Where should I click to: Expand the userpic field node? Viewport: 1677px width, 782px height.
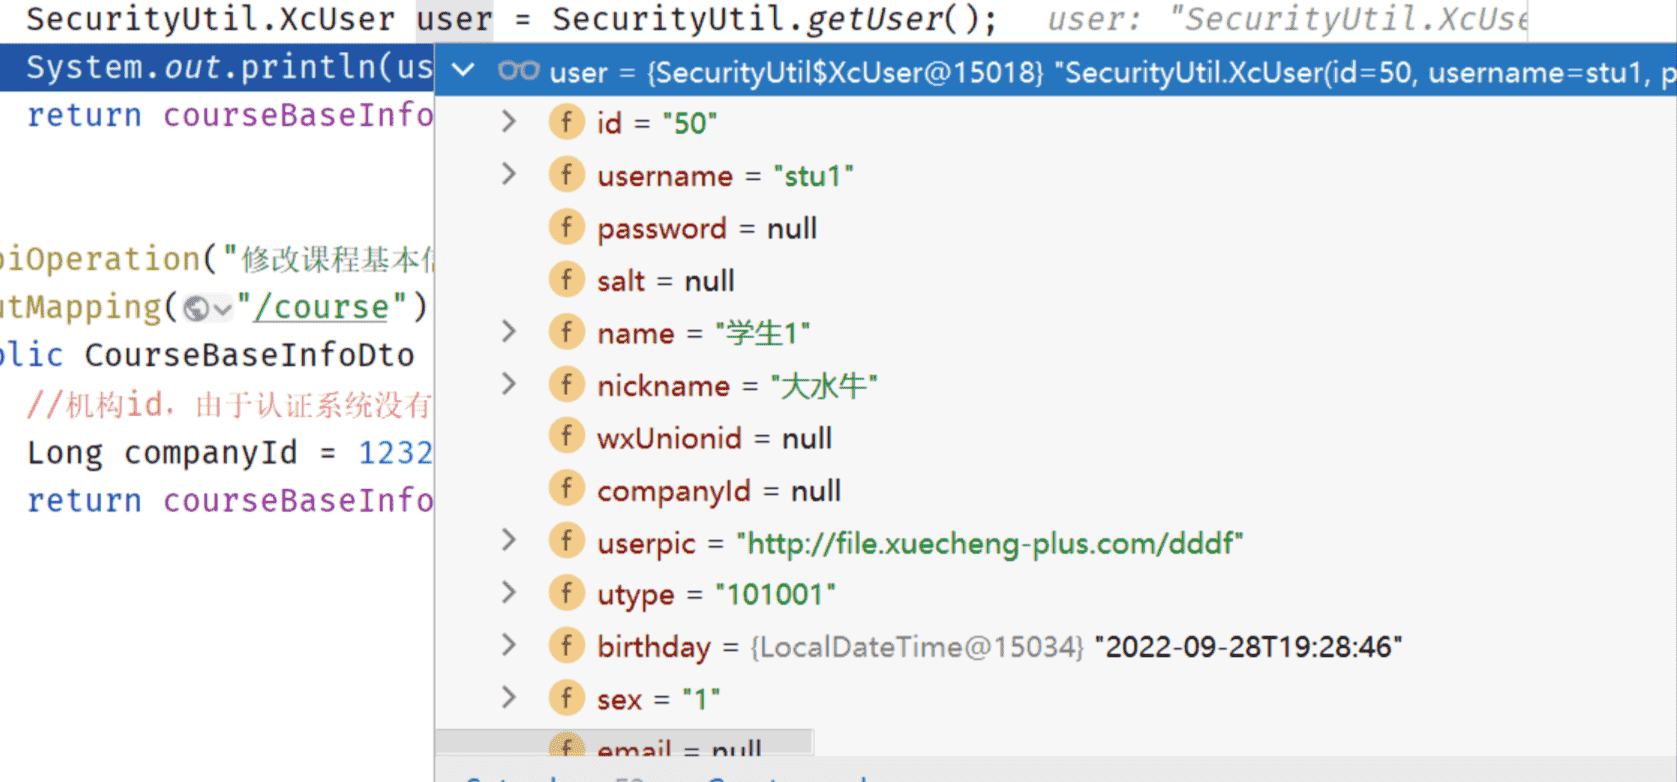pos(509,542)
